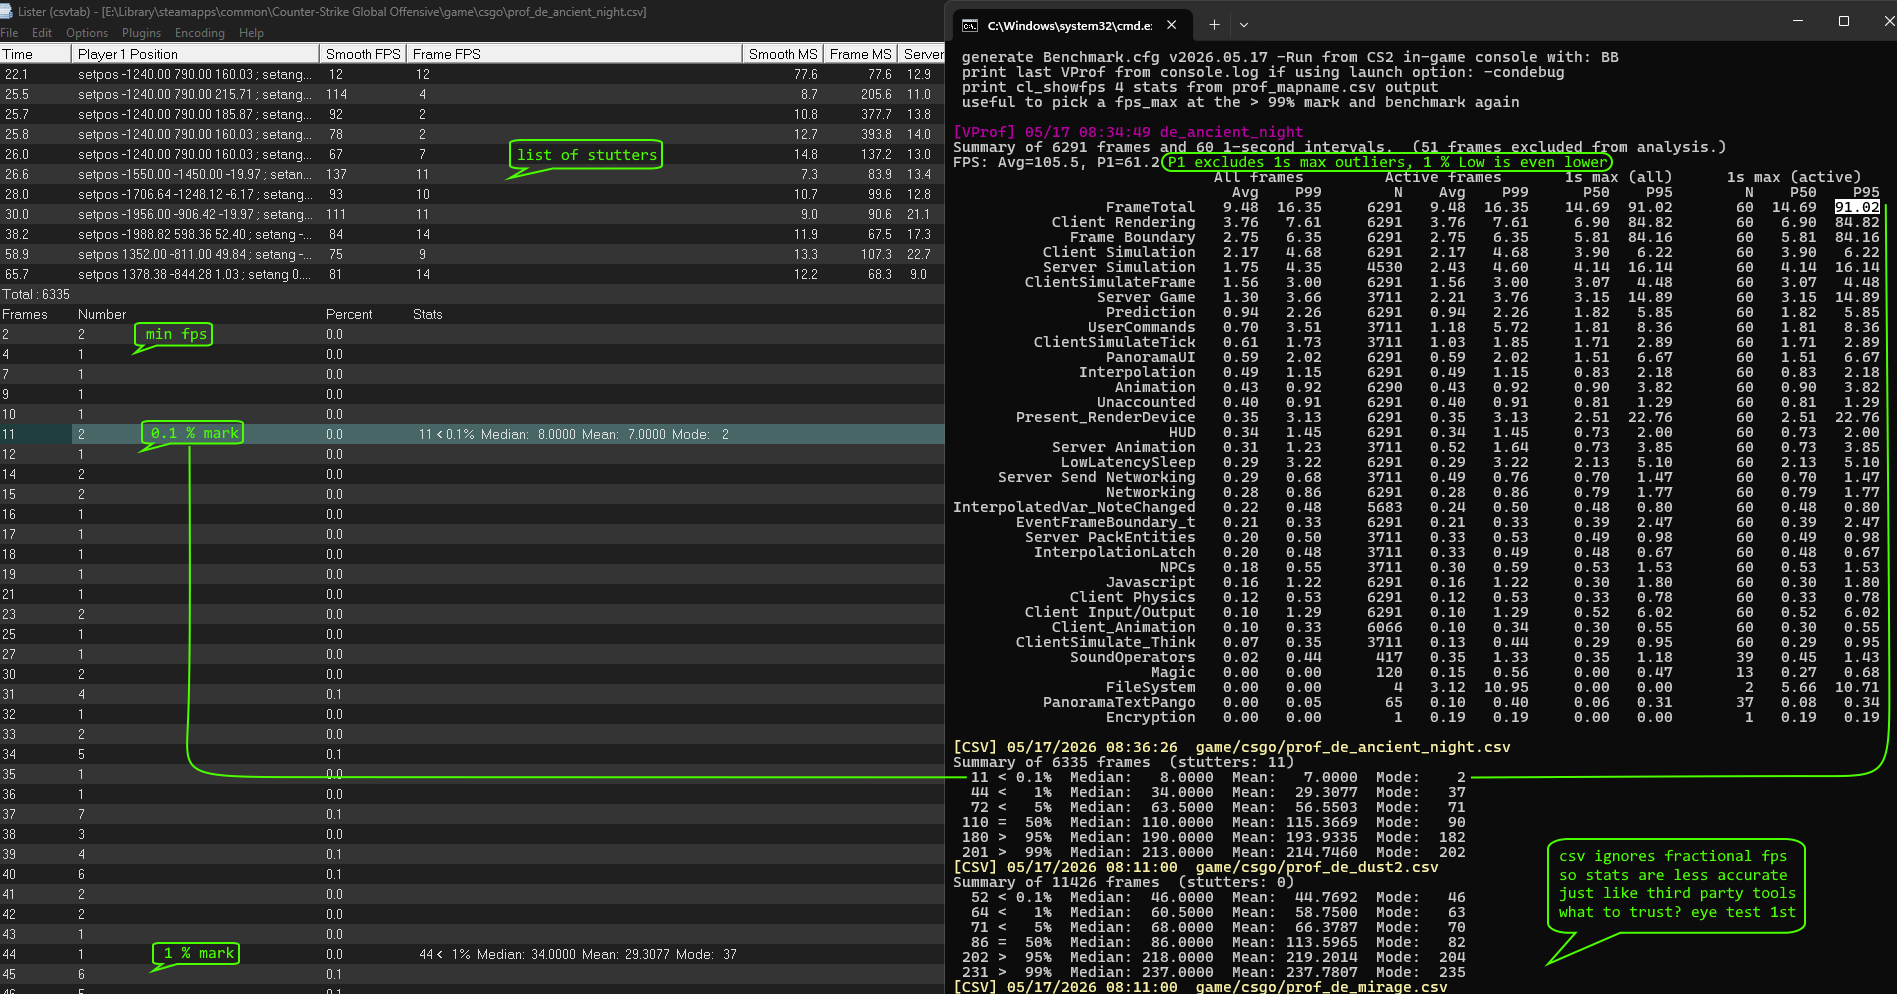Open a new terminal tab with plus

(1214, 25)
